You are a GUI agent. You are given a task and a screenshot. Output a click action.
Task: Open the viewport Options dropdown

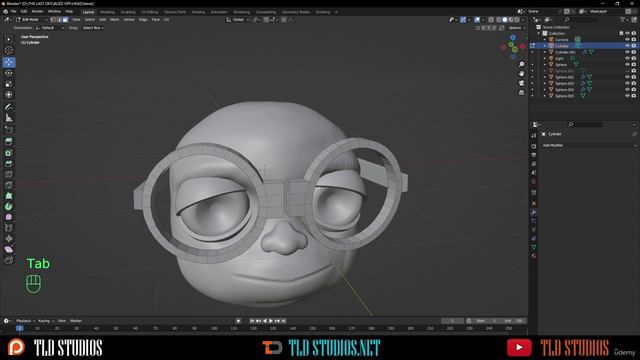click(516, 28)
